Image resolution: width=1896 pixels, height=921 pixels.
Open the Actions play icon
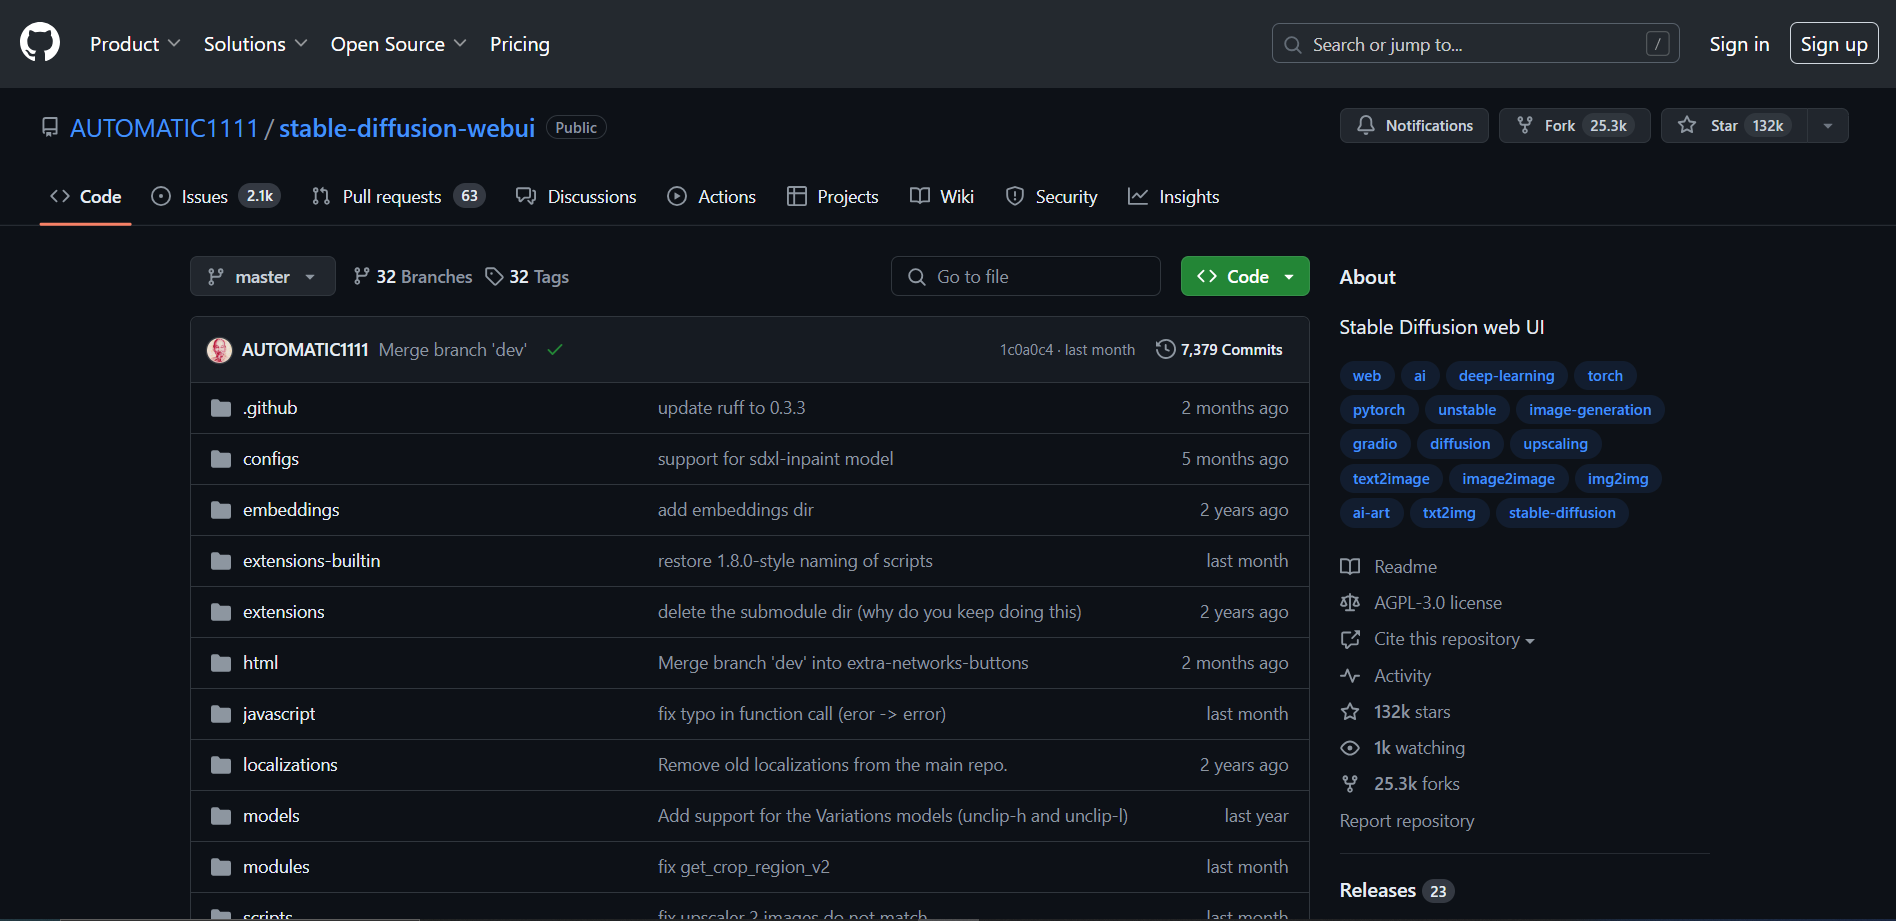(677, 196)
